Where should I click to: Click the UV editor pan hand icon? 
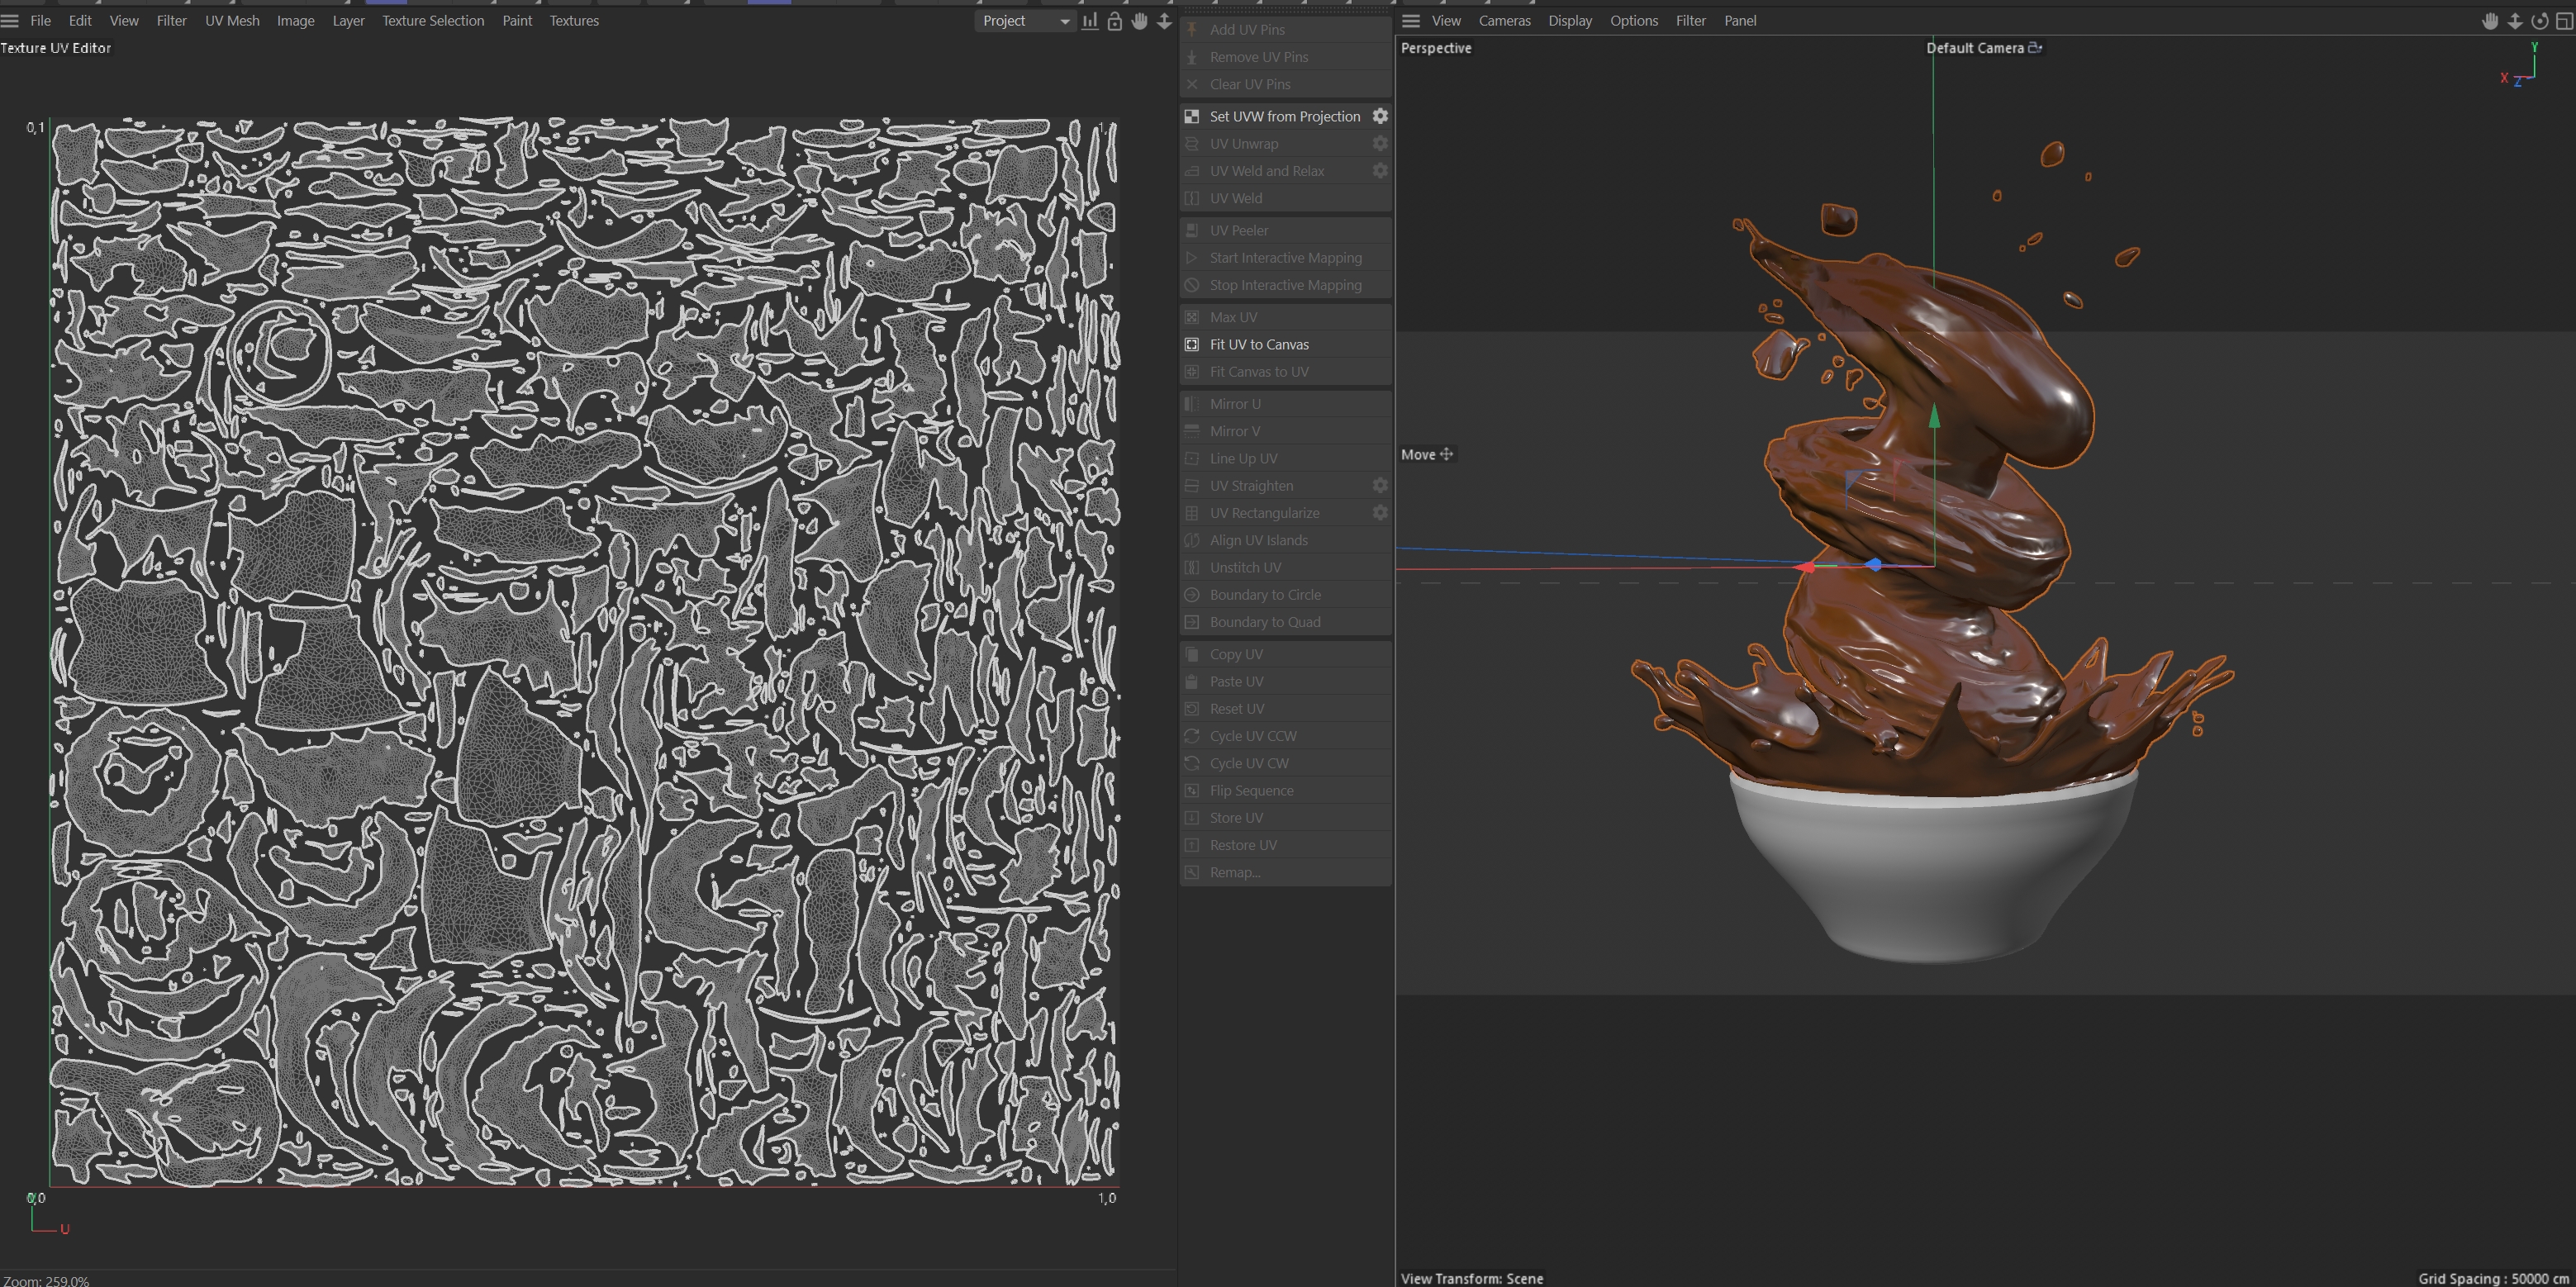point(1139,21)
